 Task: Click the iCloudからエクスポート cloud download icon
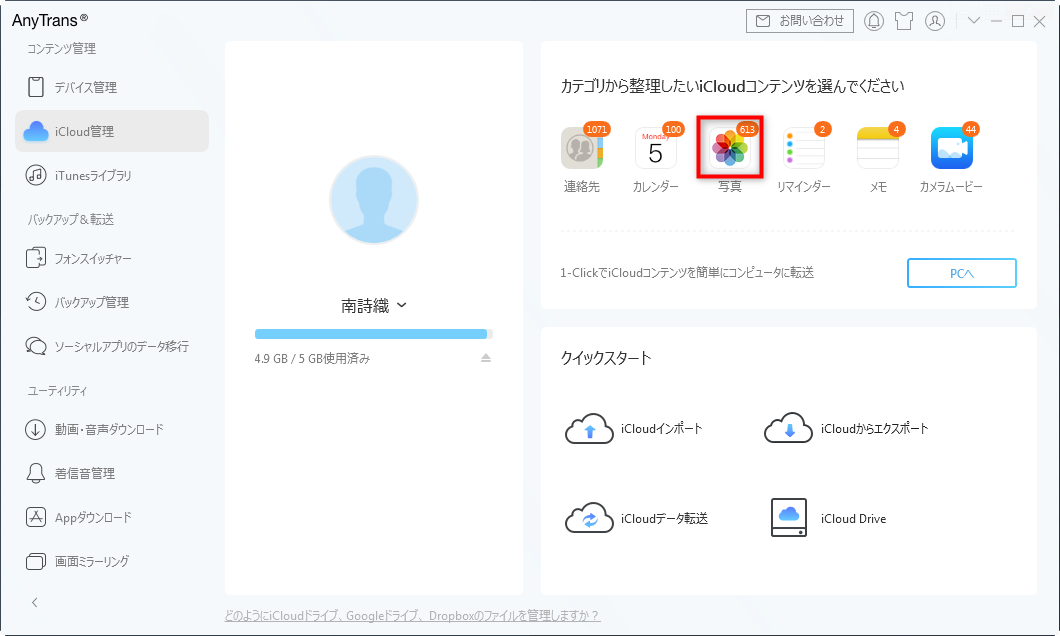pos(788,429)
